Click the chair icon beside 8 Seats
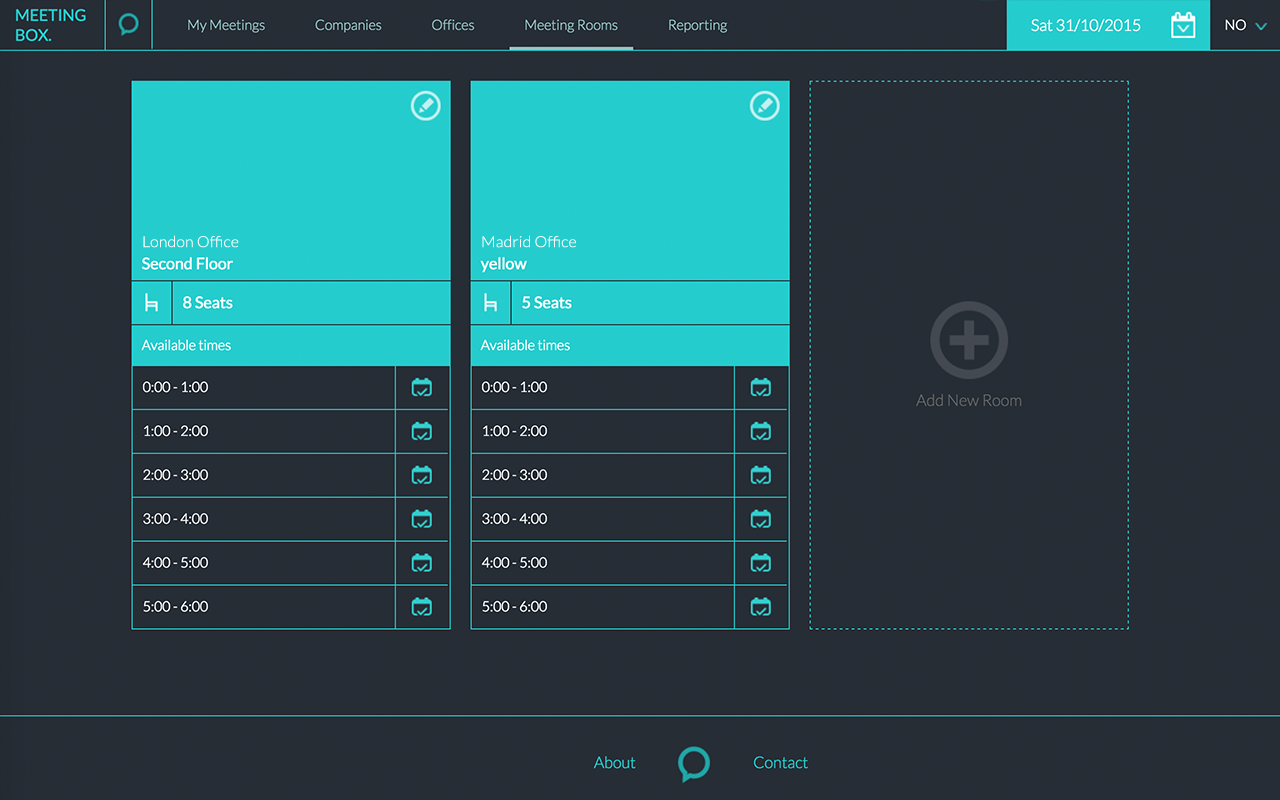Image resolution: width=1280 pixels, height=800 pixels. 152,303
